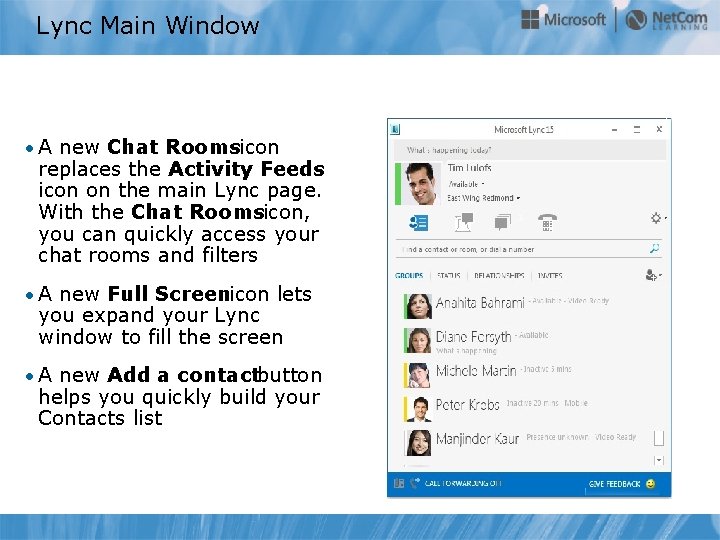This screenshot has height=540, width=720.
Task: Open the Available status dropdown
Action: [466, 184]
